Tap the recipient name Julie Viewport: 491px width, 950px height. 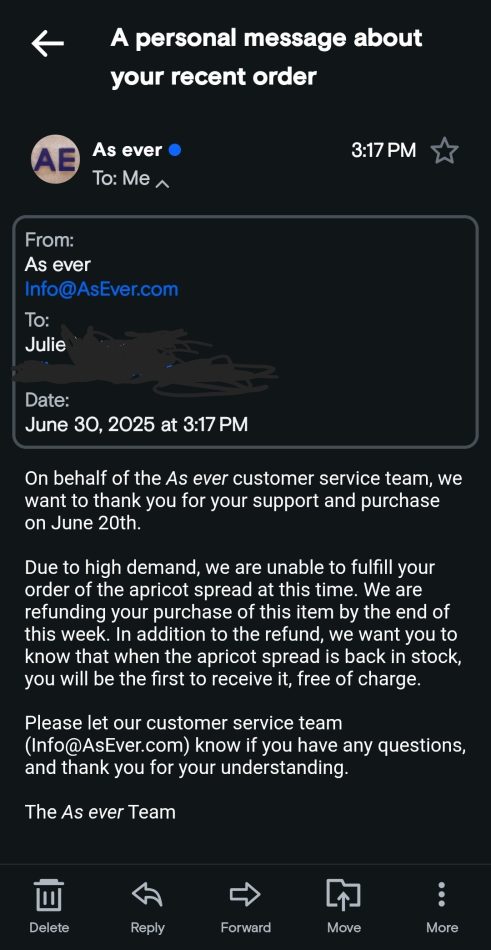[x=45, y=345]
